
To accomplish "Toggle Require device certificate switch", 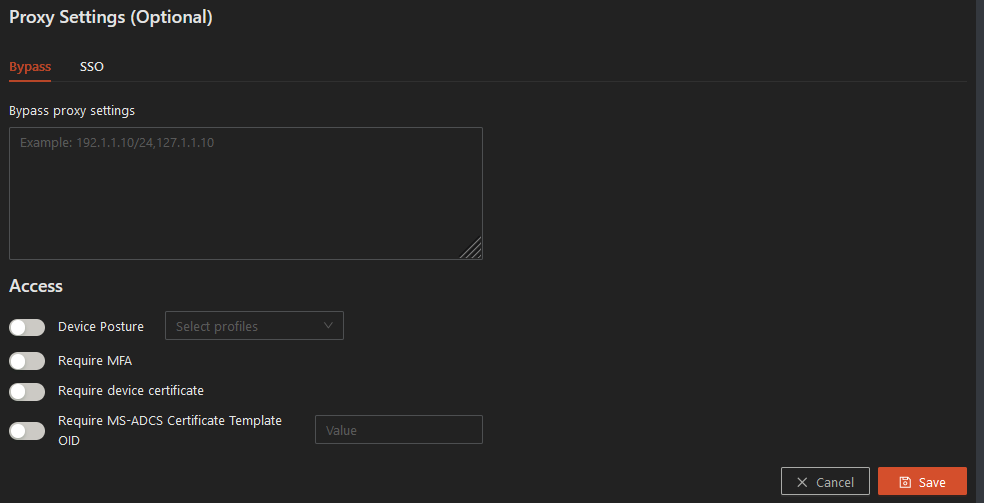I will click(x=27, y=391).
